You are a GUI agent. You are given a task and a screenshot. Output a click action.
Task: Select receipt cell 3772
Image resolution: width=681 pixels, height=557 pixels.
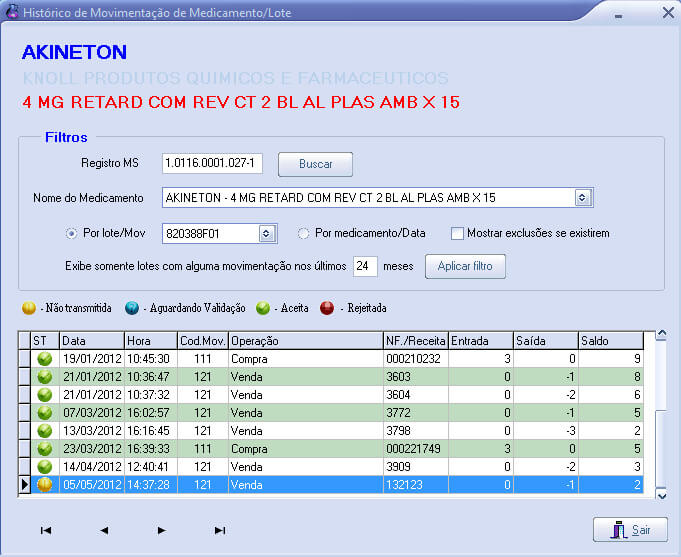coord(416,413)
